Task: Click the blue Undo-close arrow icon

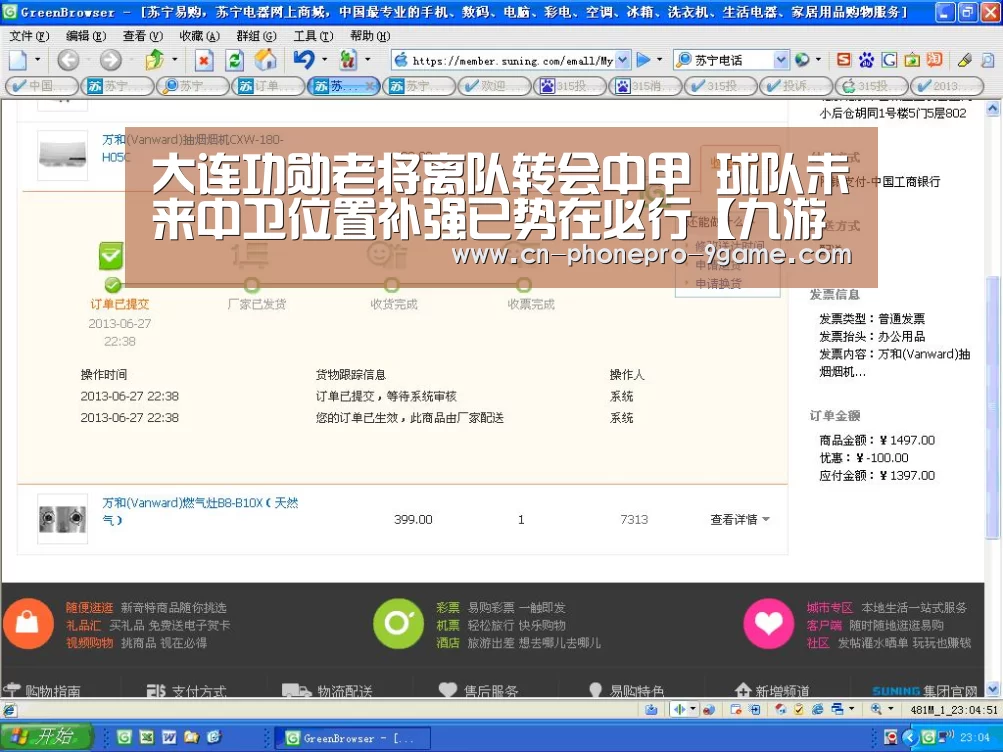Action: coord(304,60)
